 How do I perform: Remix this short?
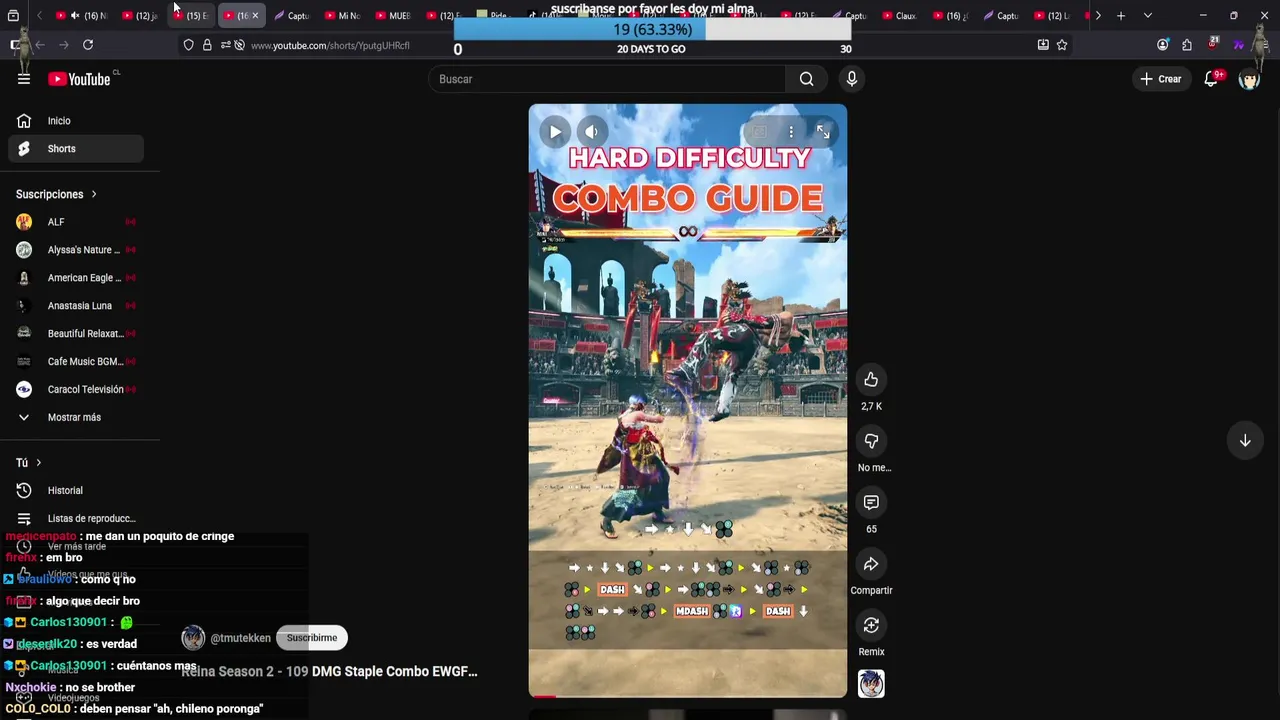click(871, 625)
